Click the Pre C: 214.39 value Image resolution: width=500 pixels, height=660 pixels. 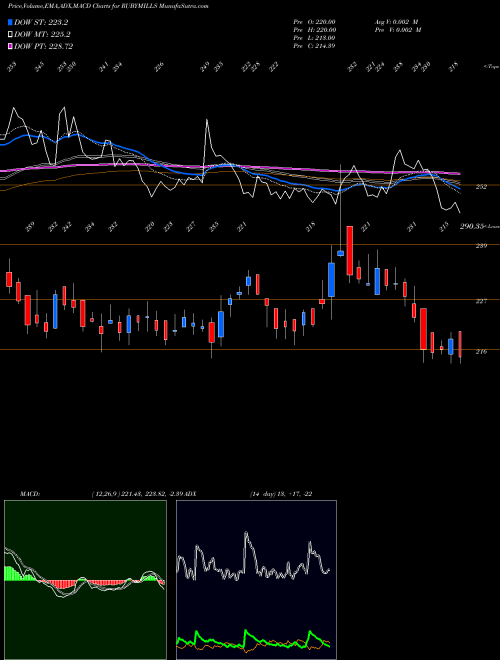coord(314,46)
